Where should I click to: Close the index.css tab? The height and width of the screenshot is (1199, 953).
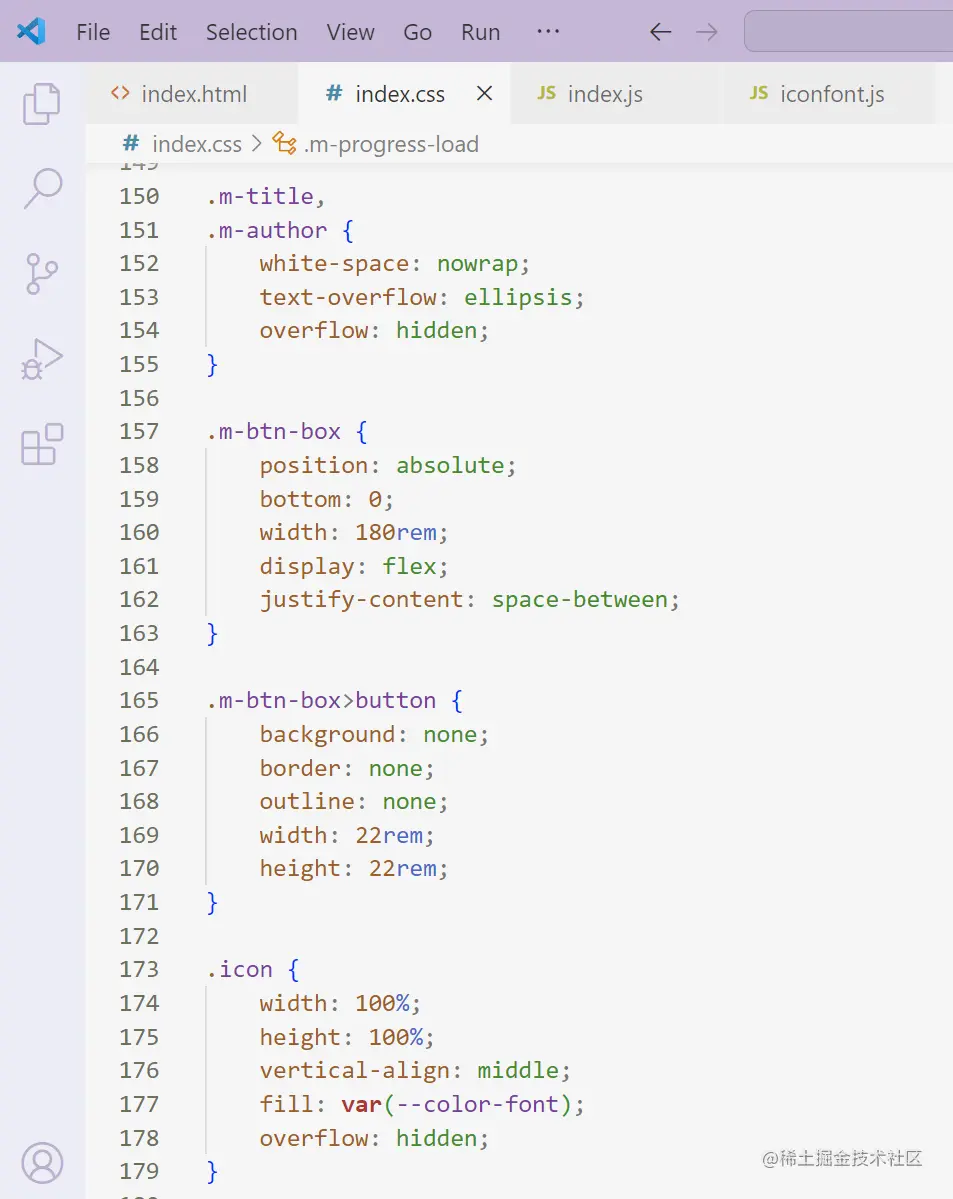(x=484, y=93)
